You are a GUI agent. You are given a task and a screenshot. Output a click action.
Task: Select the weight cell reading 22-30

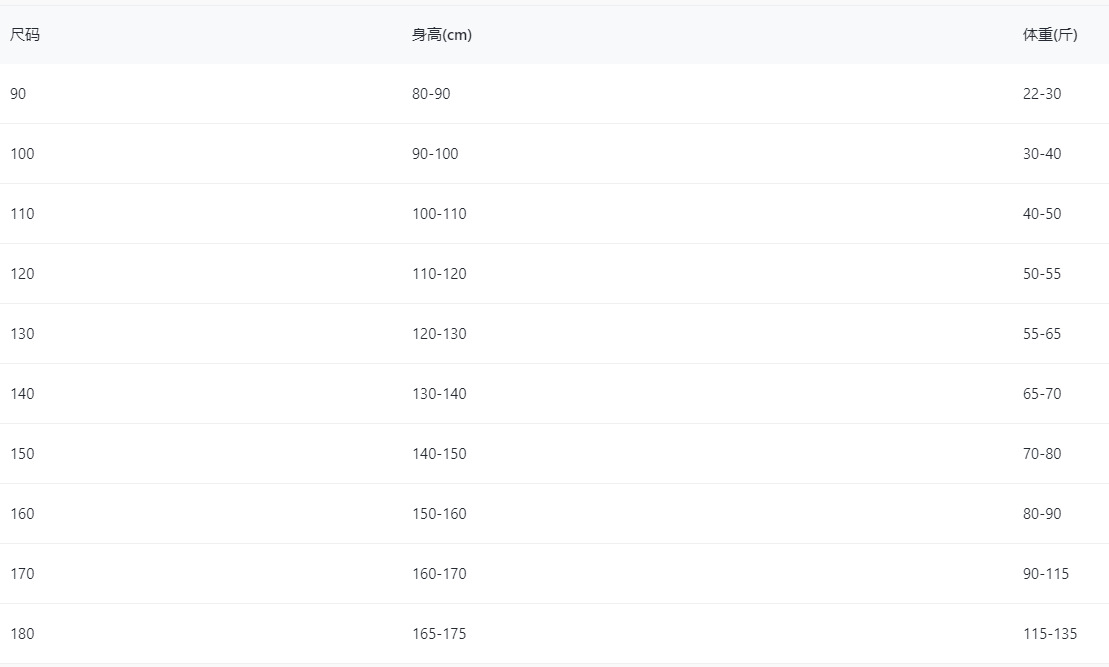click(x=1042, y=94)
